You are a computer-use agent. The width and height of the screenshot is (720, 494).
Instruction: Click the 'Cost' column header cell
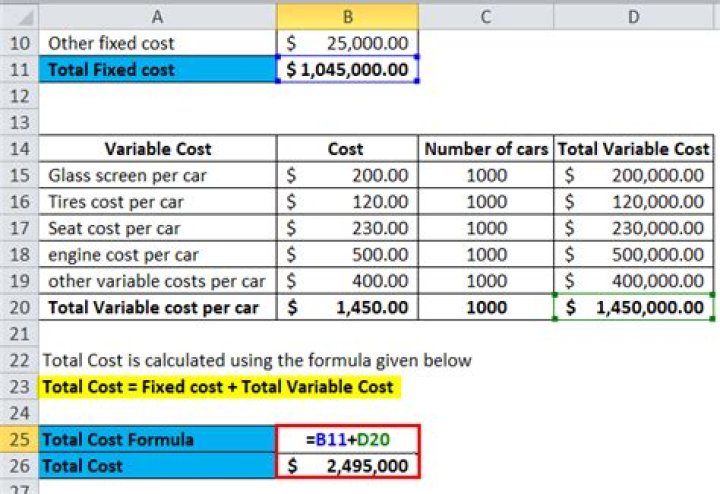pos(348,149)
